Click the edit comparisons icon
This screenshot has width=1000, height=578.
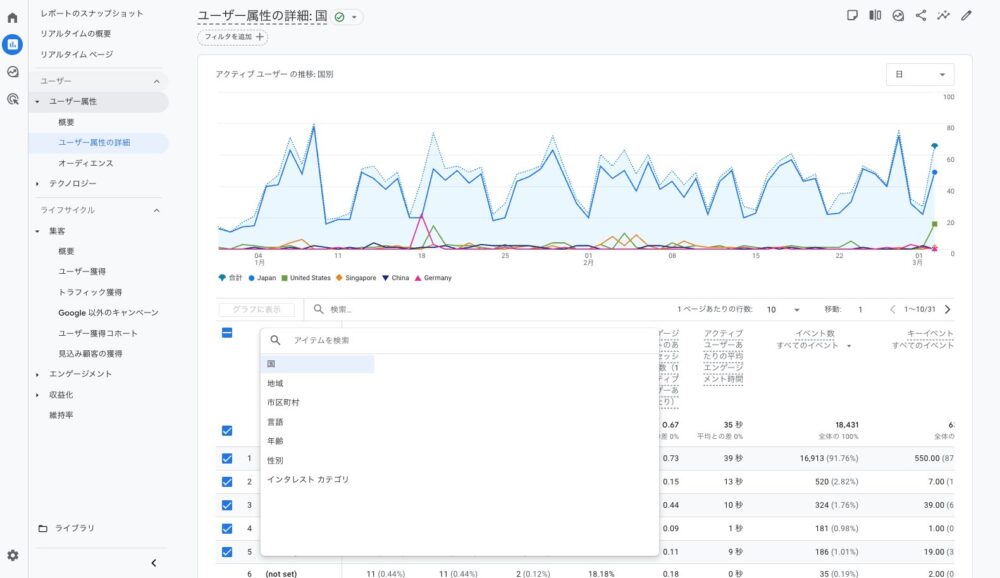(x=875, y=15)
